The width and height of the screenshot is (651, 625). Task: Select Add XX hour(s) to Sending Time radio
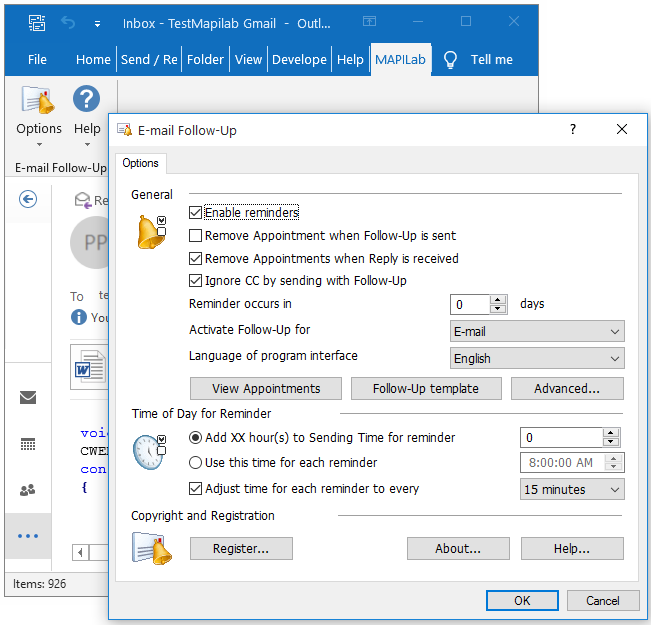click(x=195, y=437)
